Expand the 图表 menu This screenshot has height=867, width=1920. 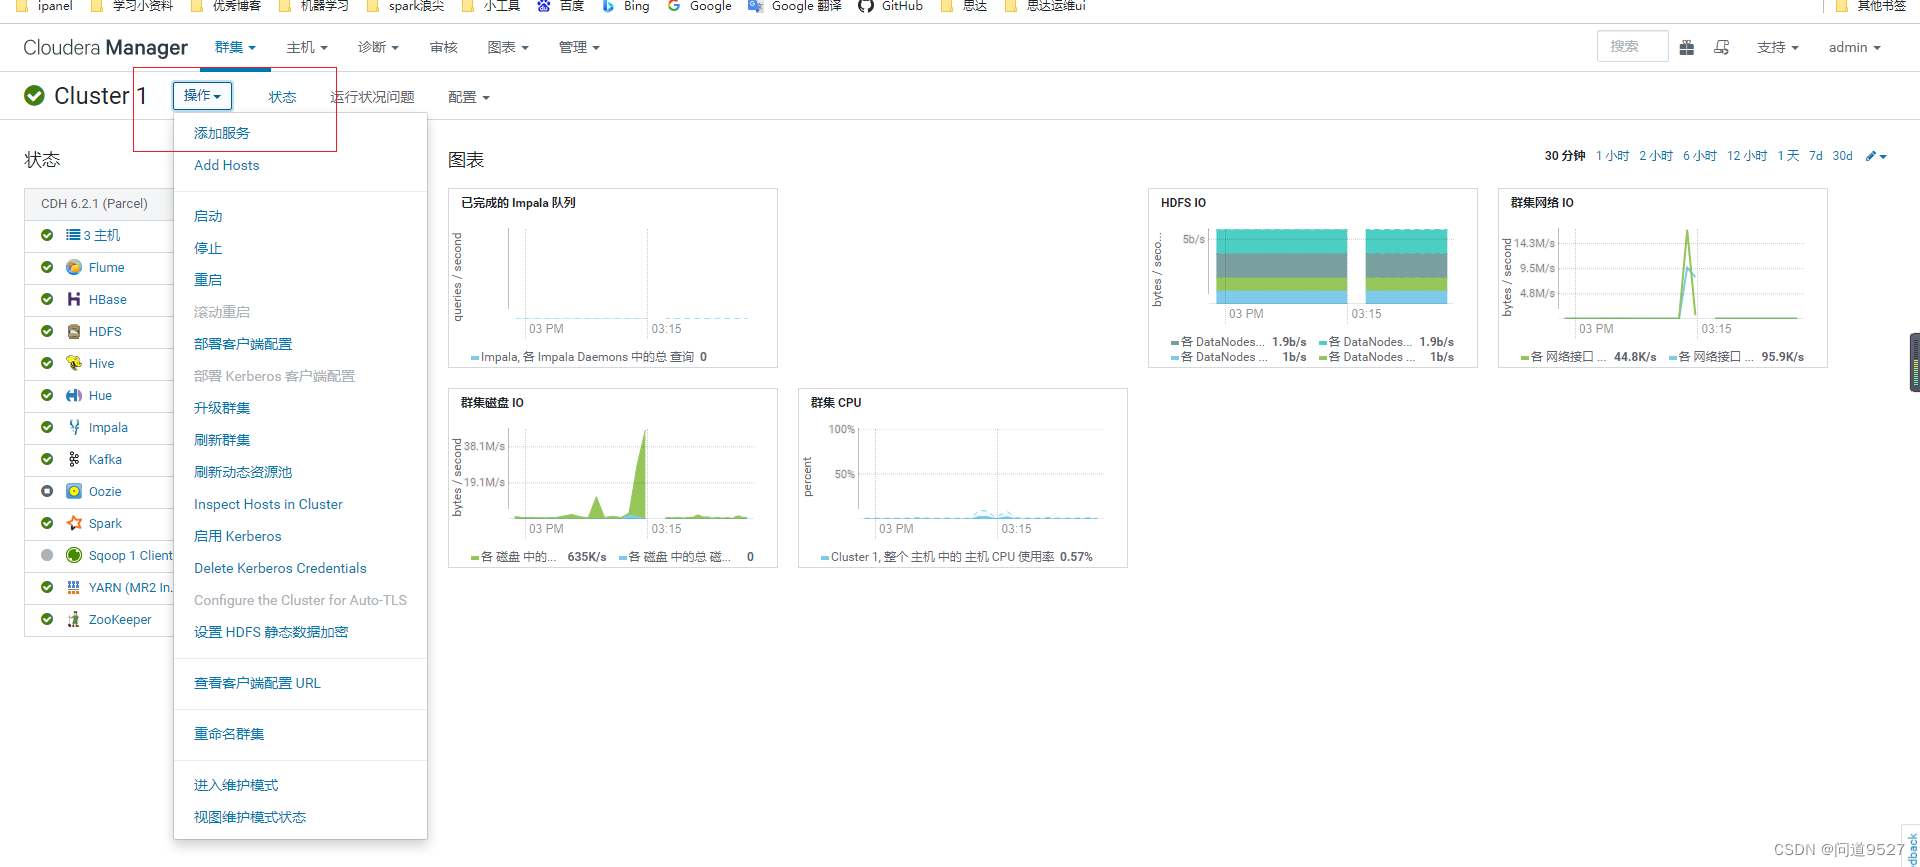tap(508, 47)
